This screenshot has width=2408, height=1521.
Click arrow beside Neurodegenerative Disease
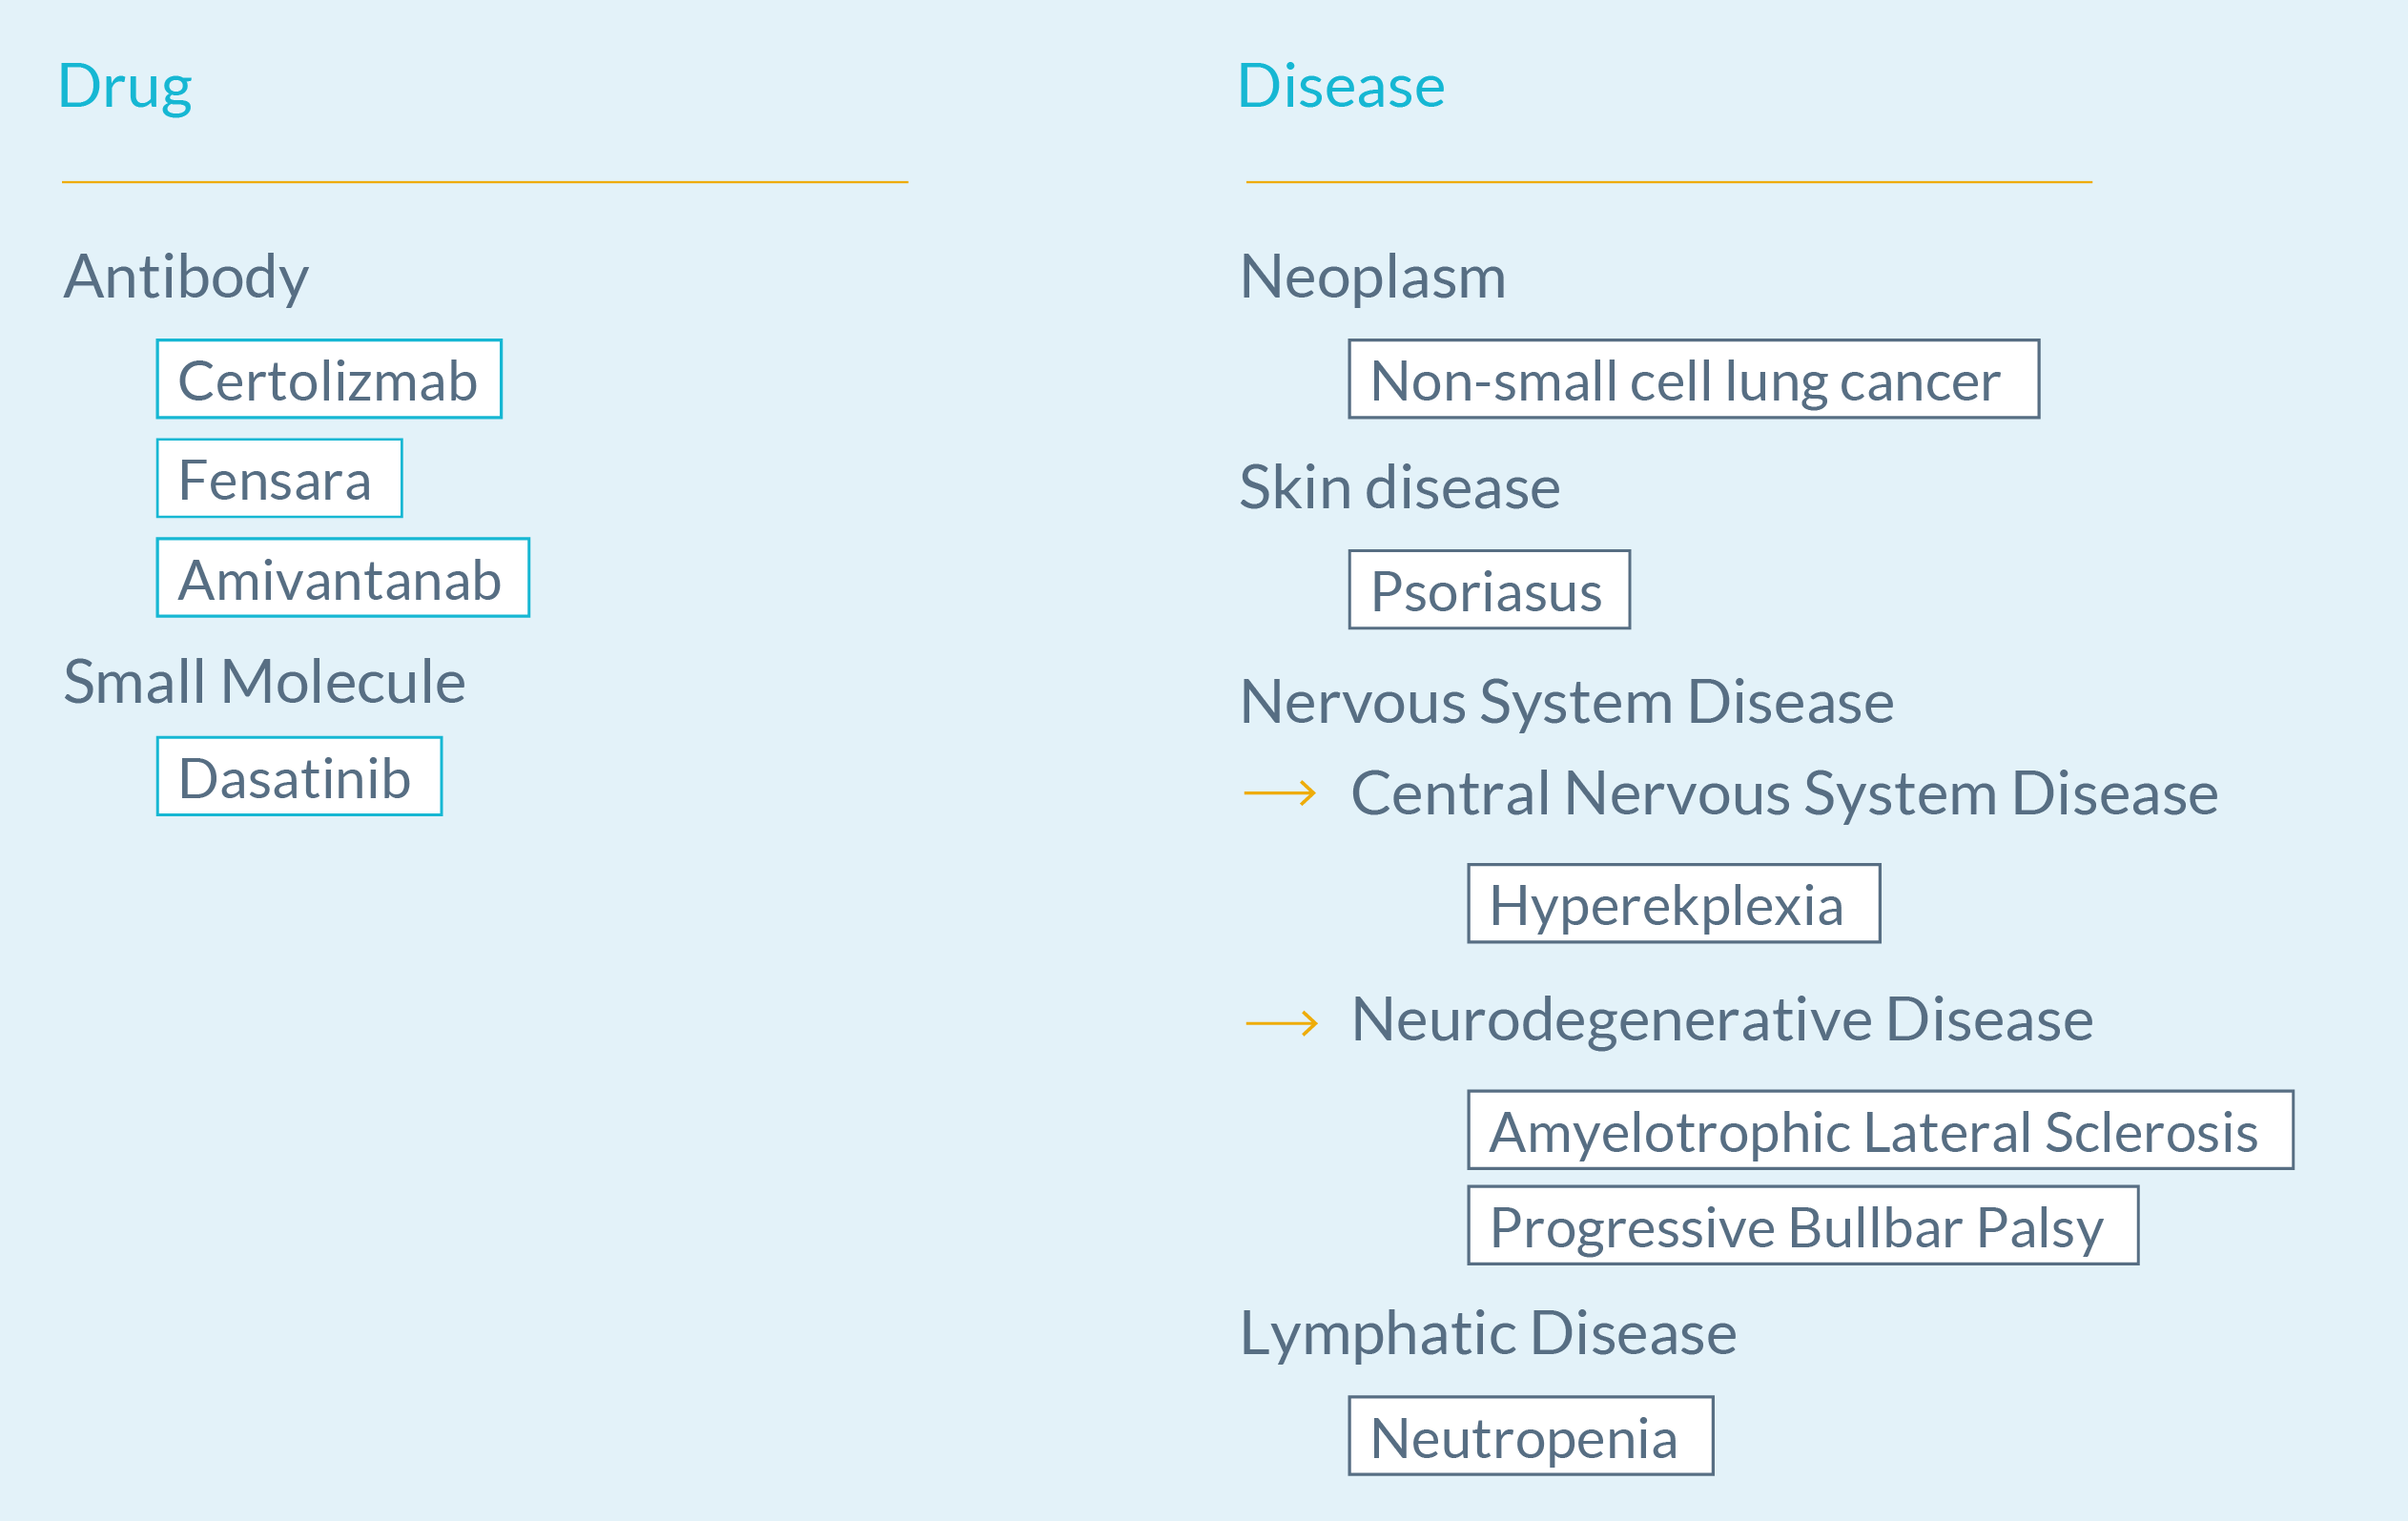[1281, 1023]
